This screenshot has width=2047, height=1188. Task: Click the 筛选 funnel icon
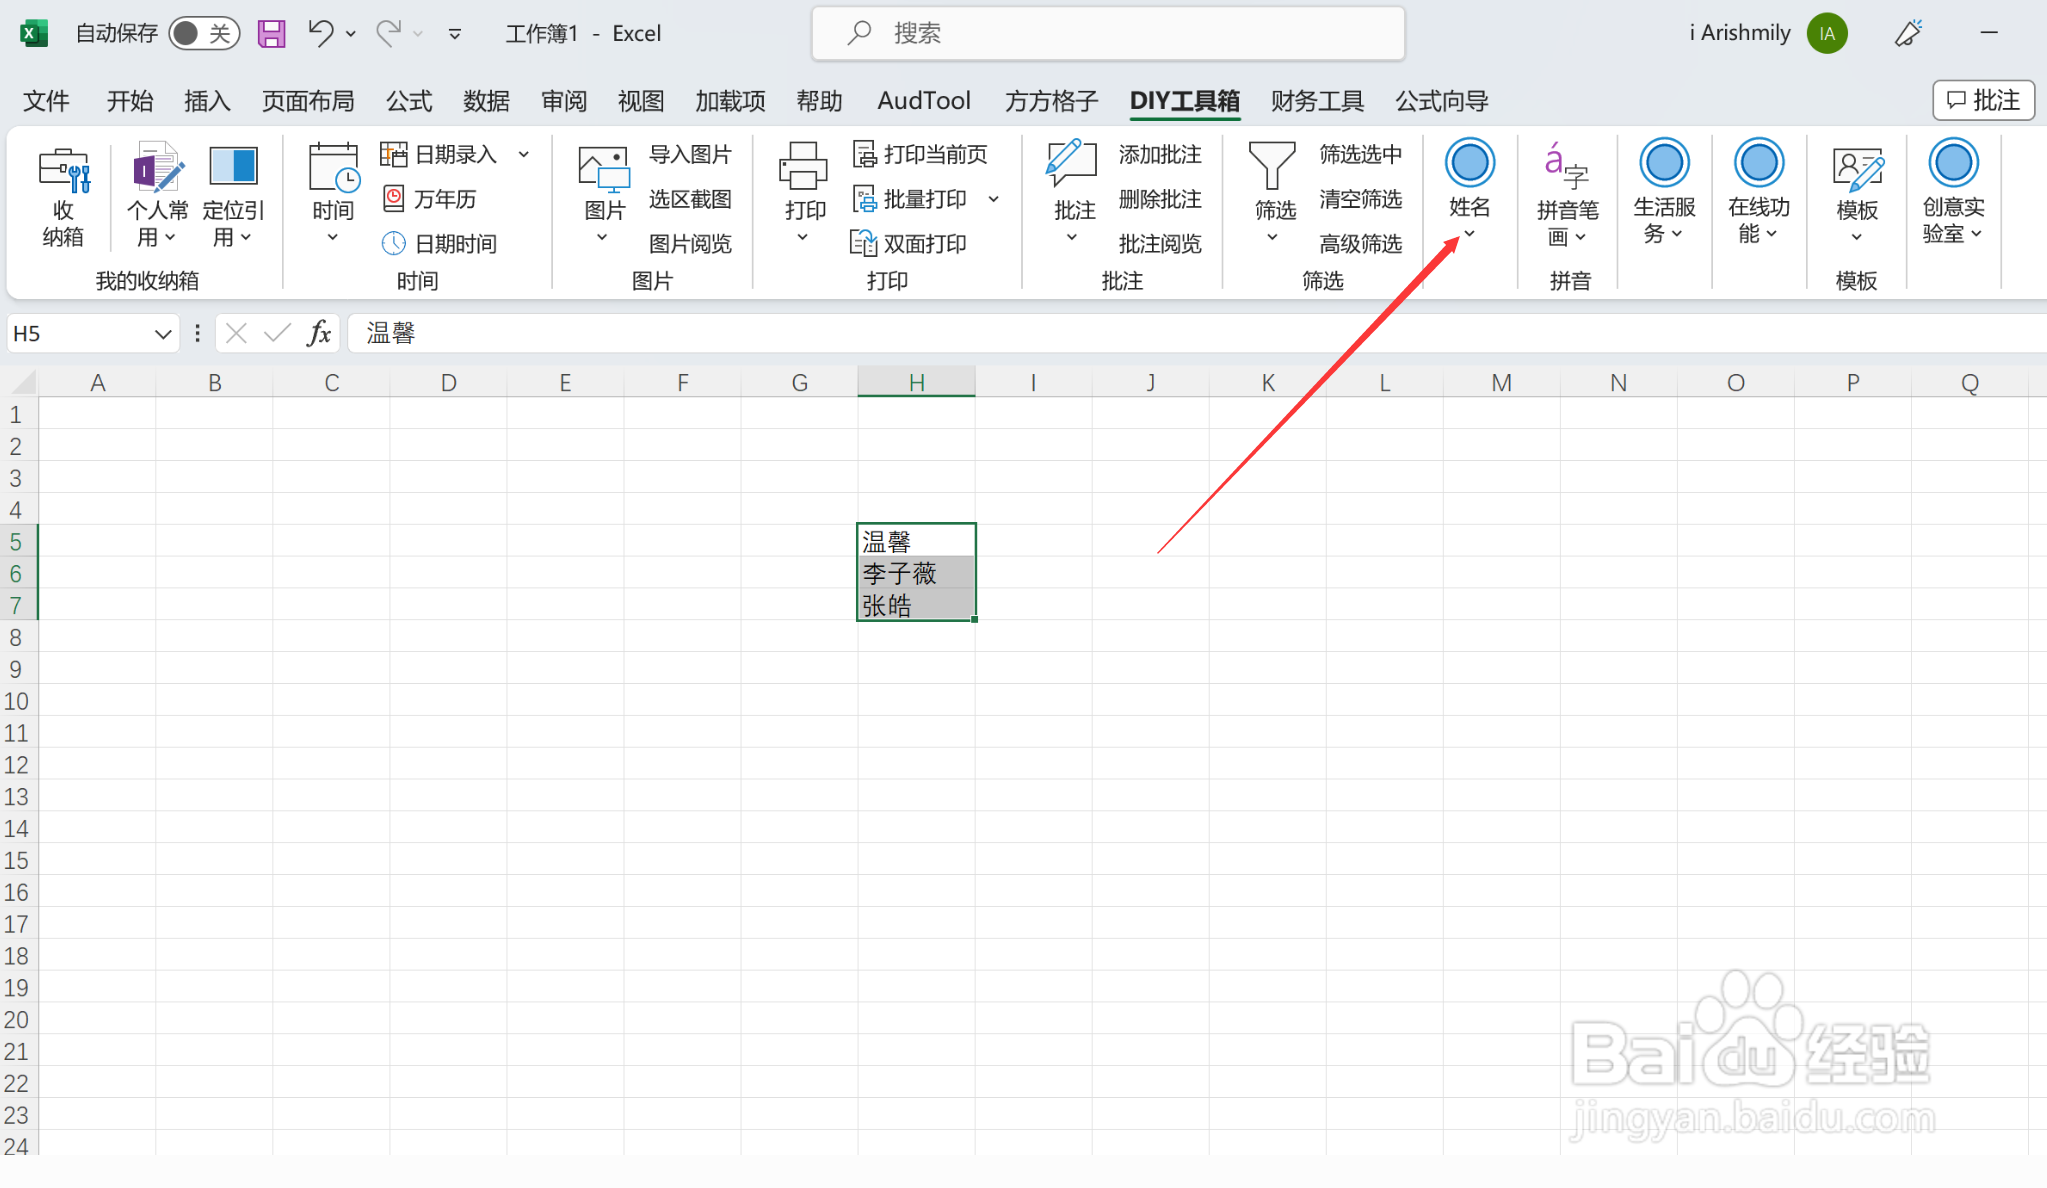point(1272,166)
